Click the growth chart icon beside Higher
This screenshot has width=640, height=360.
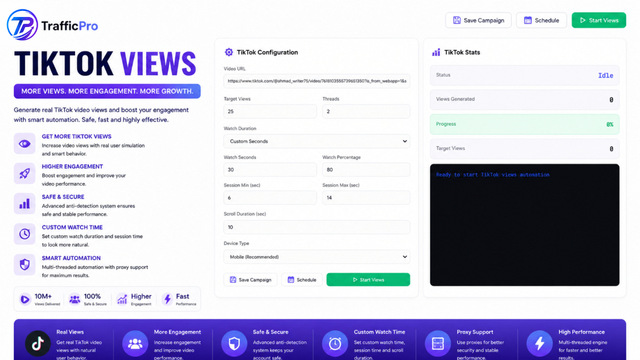tap(122, 299)
